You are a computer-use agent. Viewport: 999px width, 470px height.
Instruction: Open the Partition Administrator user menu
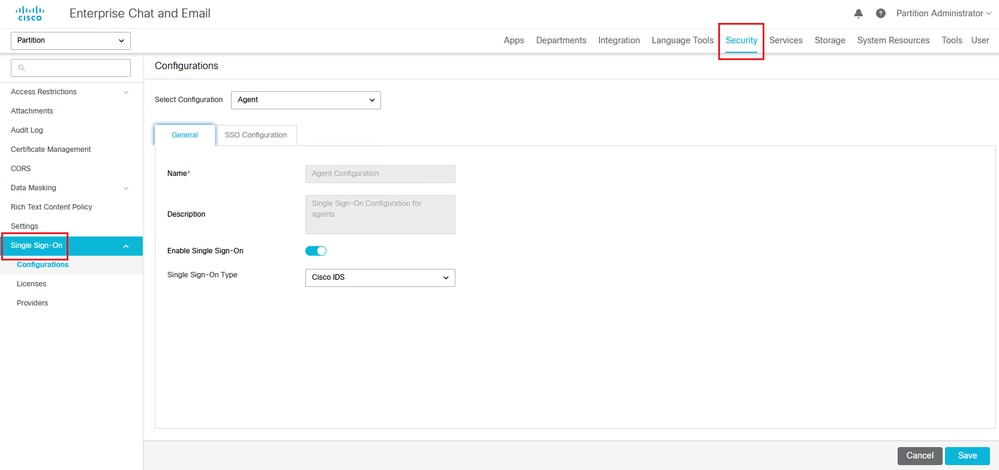point(944,13)
